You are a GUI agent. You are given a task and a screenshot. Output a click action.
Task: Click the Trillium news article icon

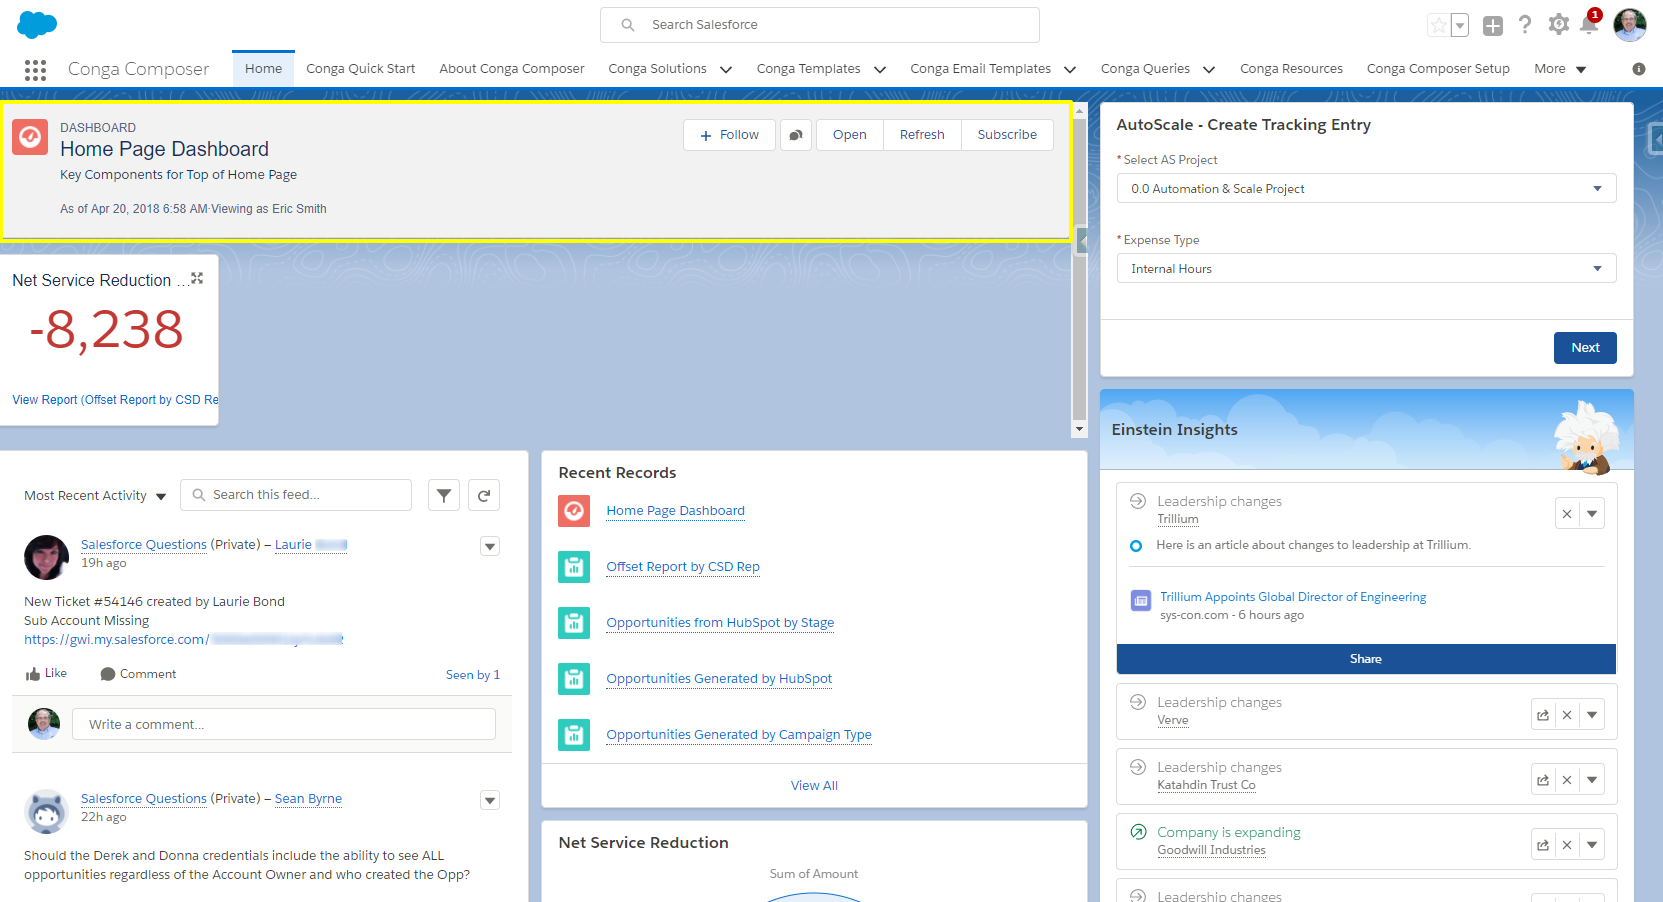coord(1141,600)
